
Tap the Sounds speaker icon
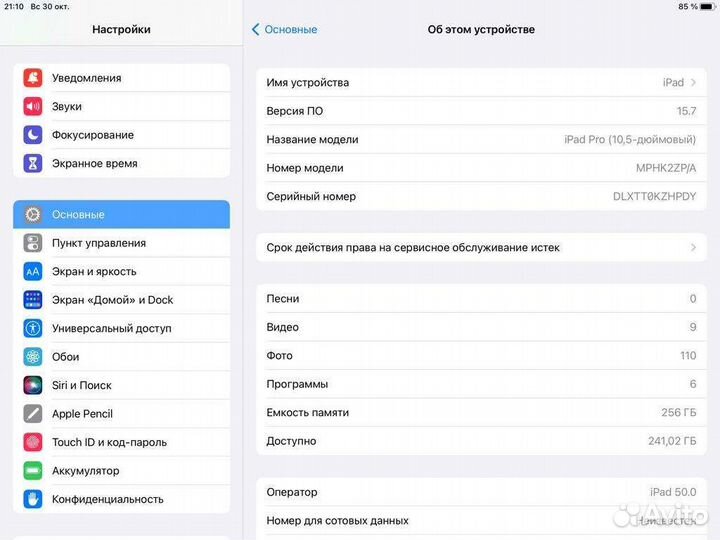[x=33, y=106]
